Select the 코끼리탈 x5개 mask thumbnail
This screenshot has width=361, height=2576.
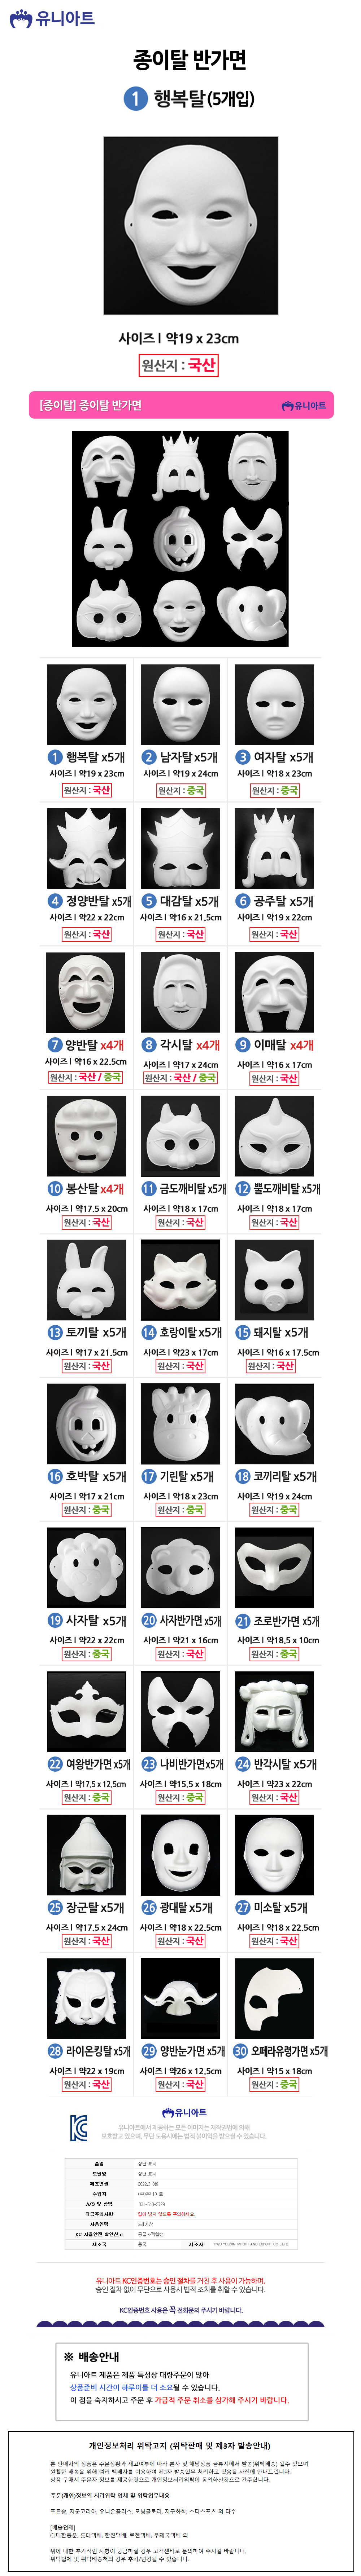click(274, 1423)
